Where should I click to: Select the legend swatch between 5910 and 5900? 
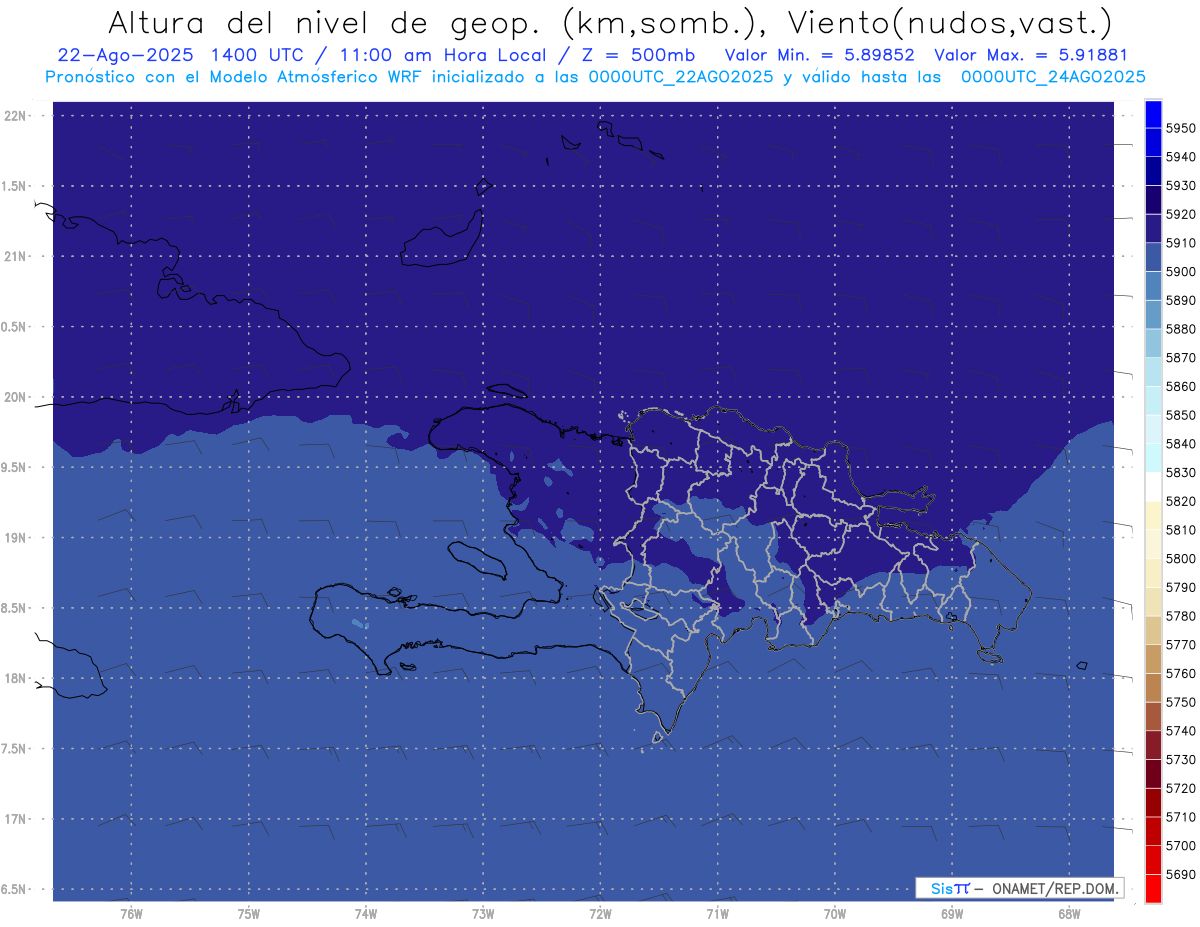coord(1152,257)
